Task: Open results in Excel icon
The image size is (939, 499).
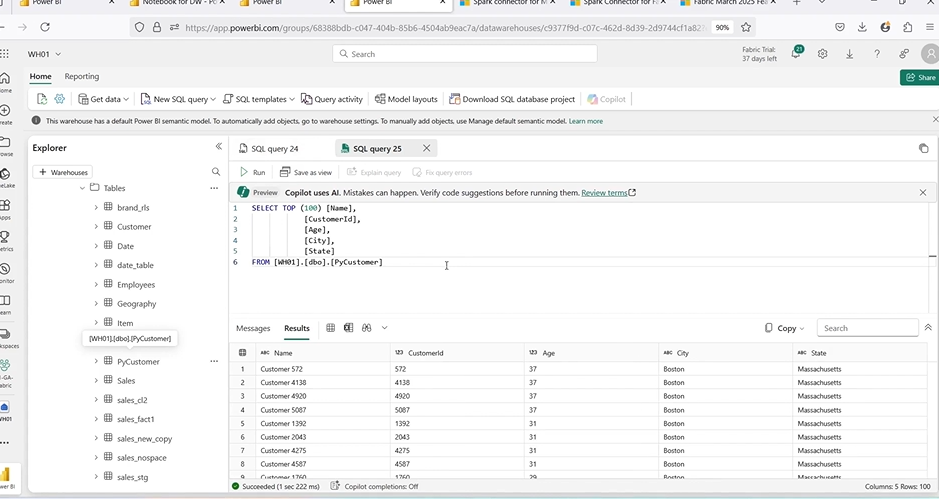Action: pyautogui.click(x=349, y=328)
